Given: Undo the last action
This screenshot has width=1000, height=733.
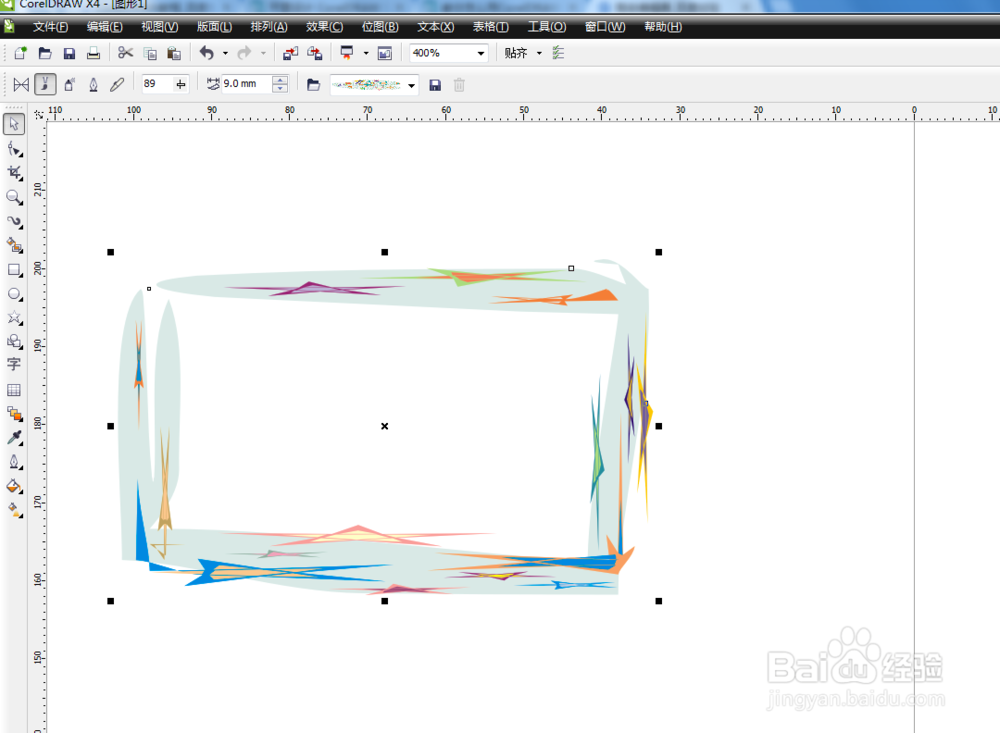Looking at the screenshot, I should pos(207,53).
